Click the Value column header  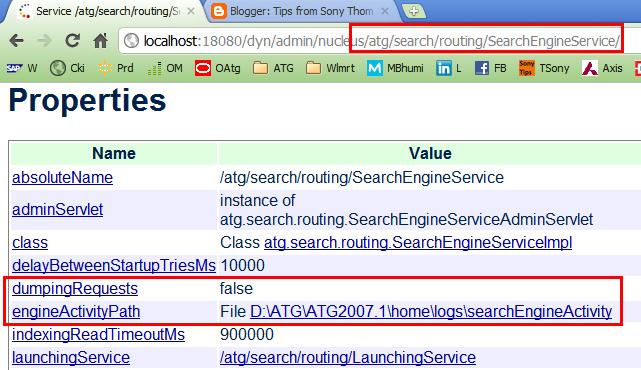point(430,153)
